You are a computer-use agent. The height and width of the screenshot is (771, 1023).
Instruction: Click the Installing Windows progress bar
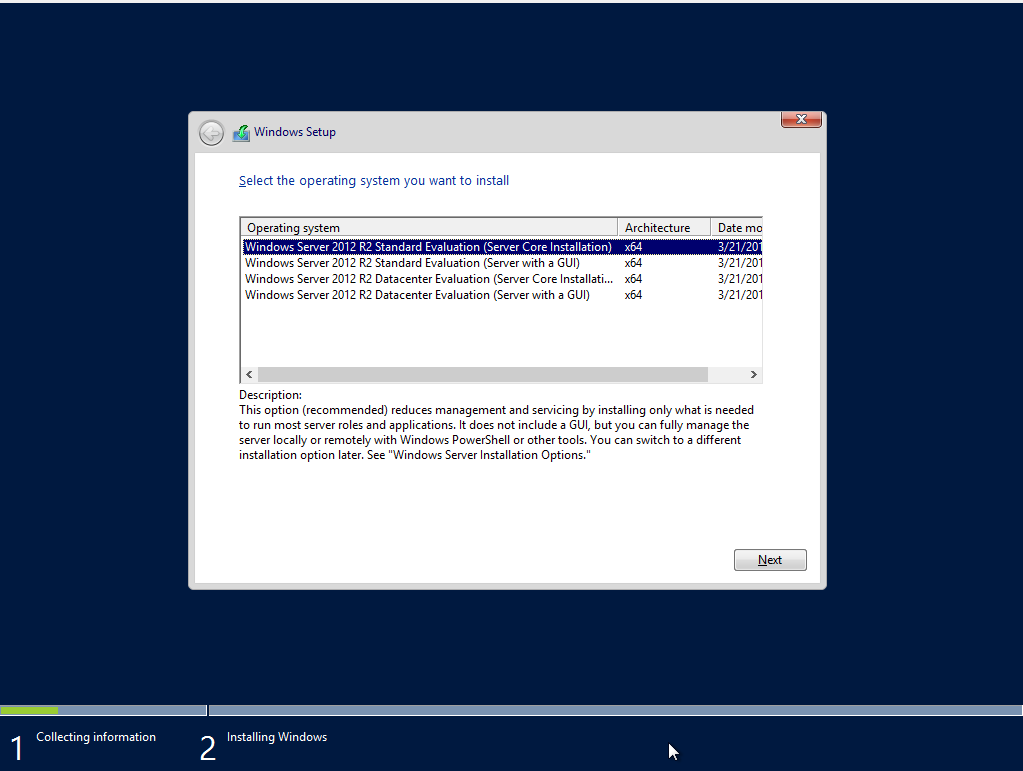coord(615,710)
